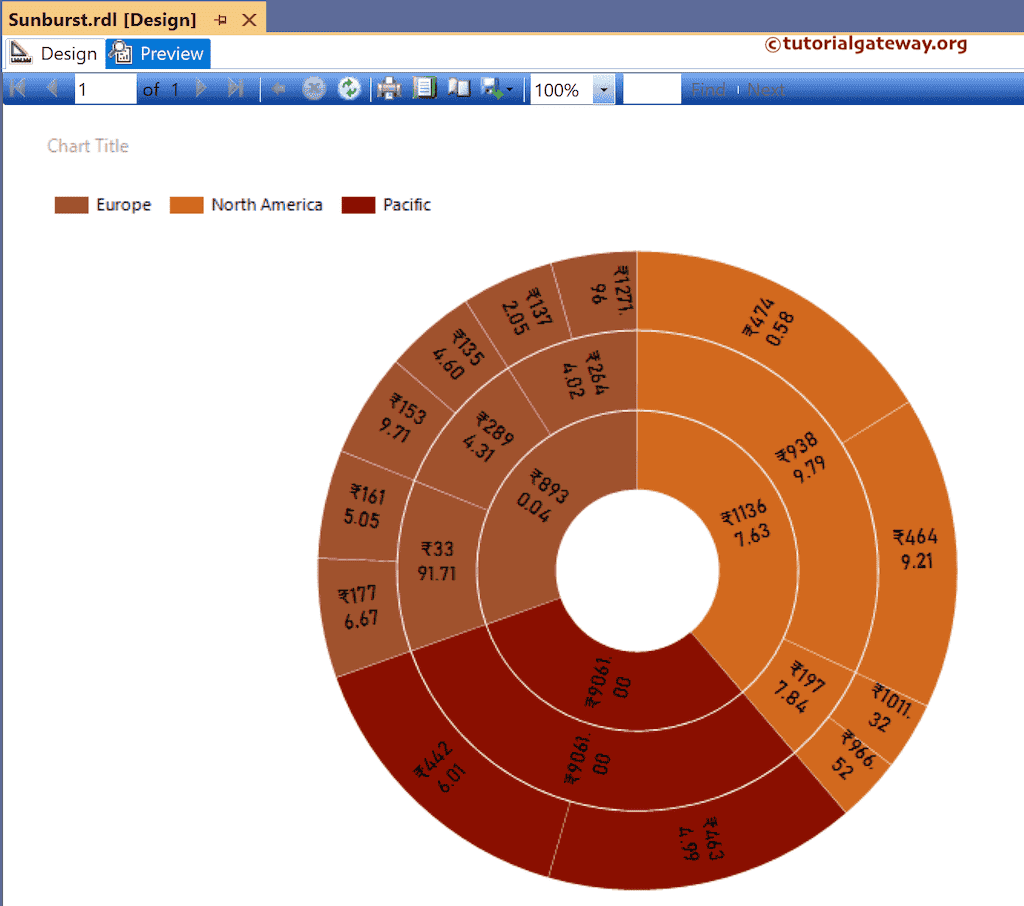Select the Preview tab
Viewport: 1024px width, 906px height.
pyautogui.click(x=168, y=53)
